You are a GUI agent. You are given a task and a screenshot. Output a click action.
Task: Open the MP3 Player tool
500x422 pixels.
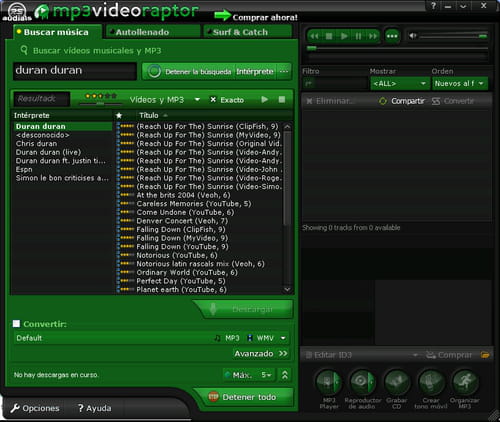pyautogui.click(x=329, y=382)
